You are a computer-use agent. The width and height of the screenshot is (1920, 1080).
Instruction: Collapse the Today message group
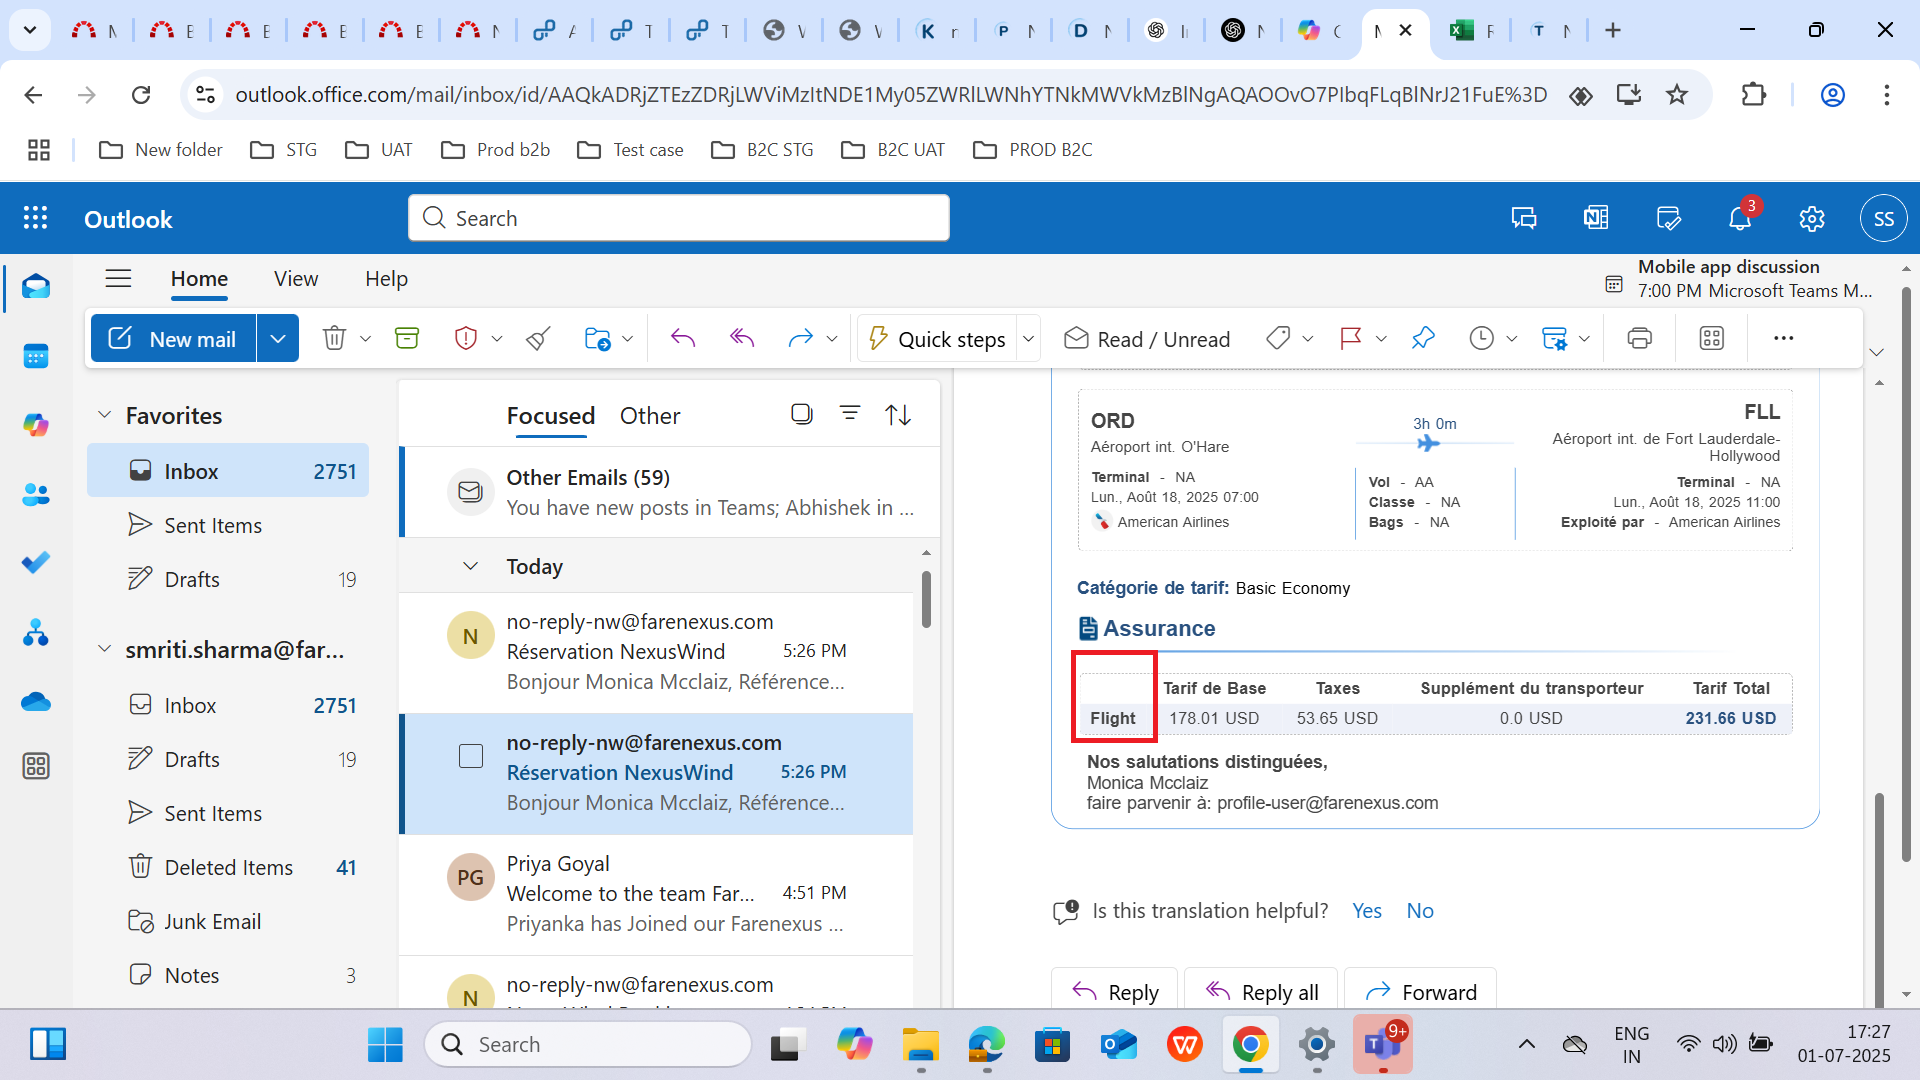tap(470, 566)
